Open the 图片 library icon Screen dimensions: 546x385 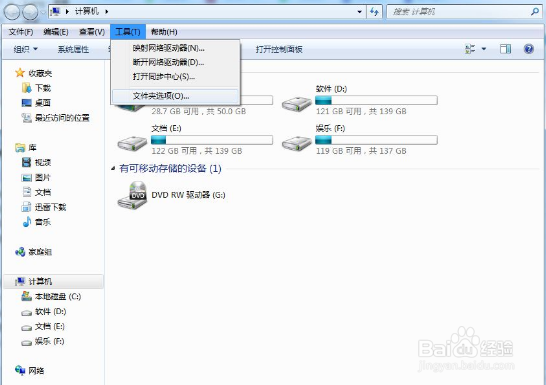(x=26, y=178)
